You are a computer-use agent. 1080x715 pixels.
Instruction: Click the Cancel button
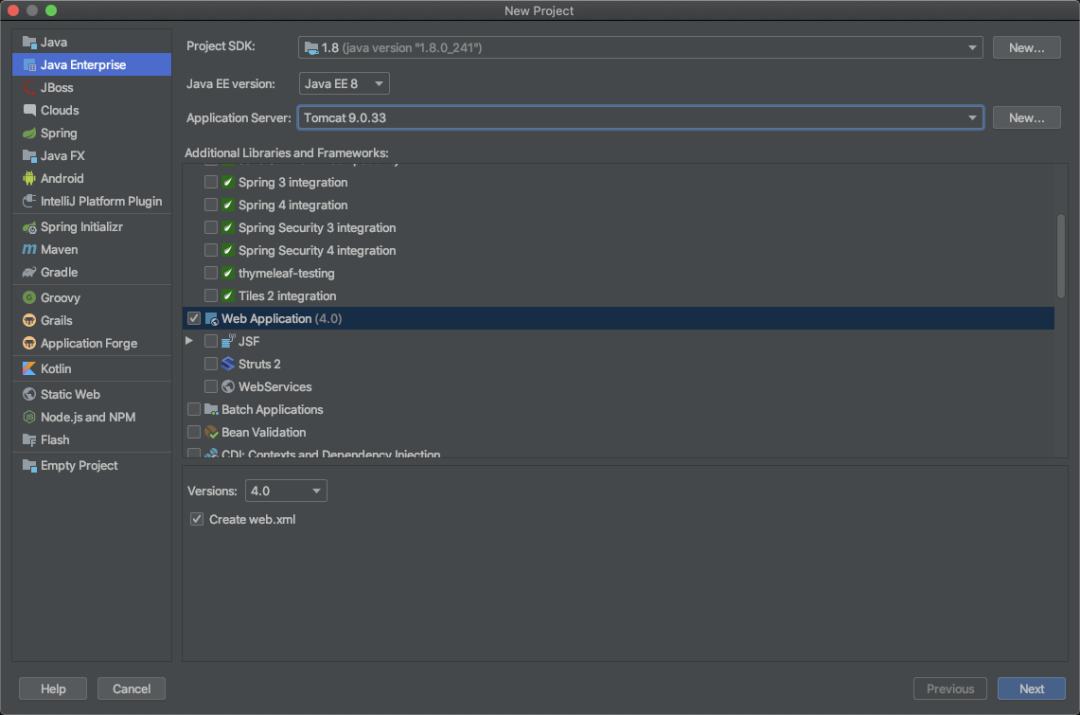point(132,689)
